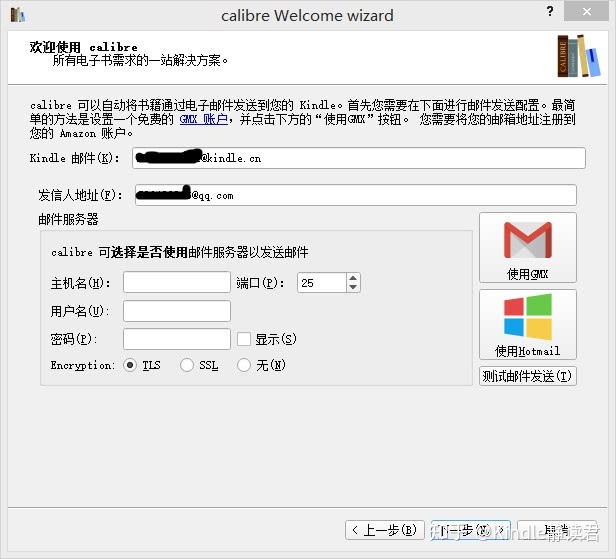
Task: Select SSL encryption option
Action: 187,365
